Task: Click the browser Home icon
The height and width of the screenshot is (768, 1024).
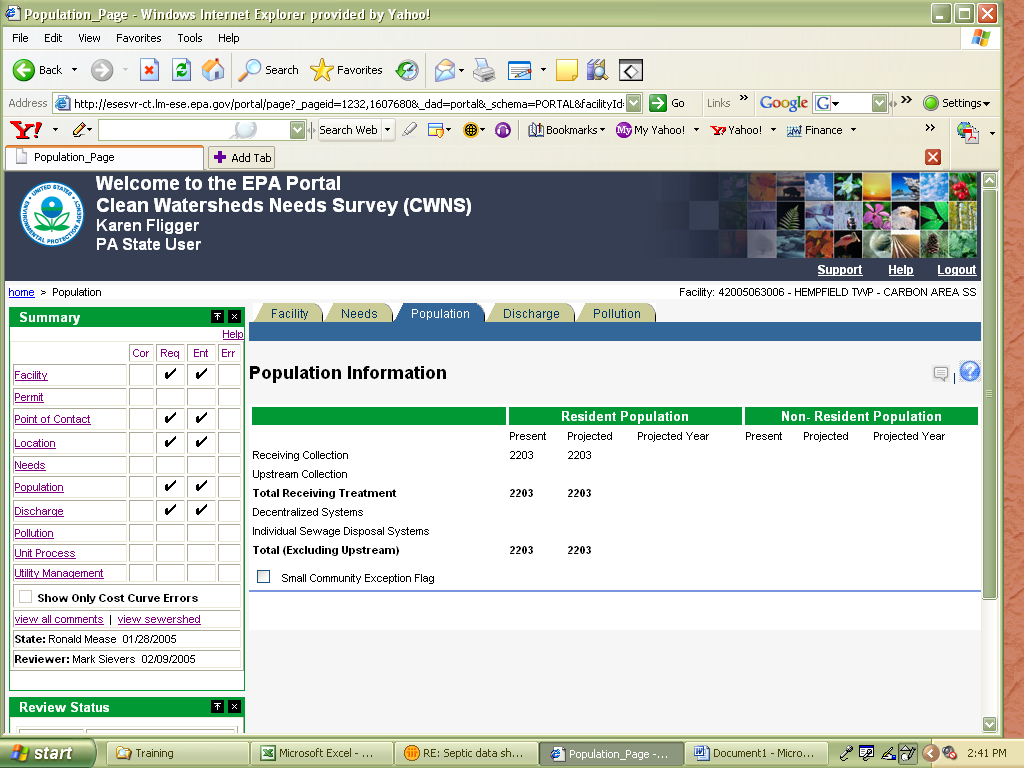Action: [x=213, y=70]
